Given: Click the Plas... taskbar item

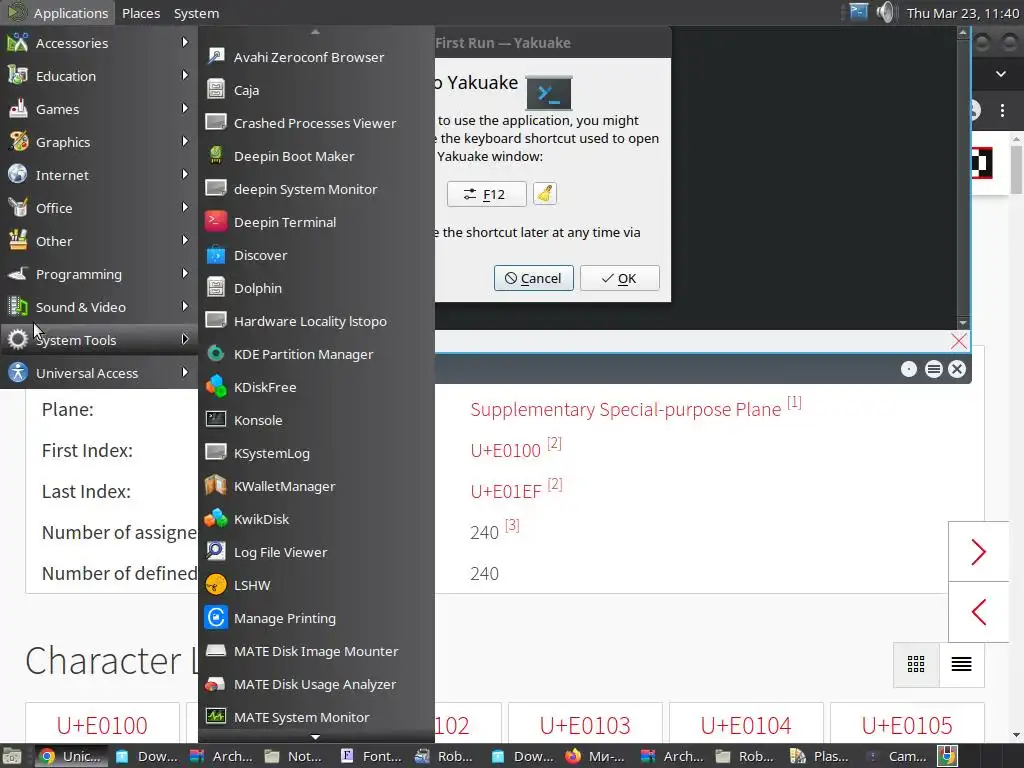Looking at the screenshot, I should pyautogui.click(x=822, y=756).
